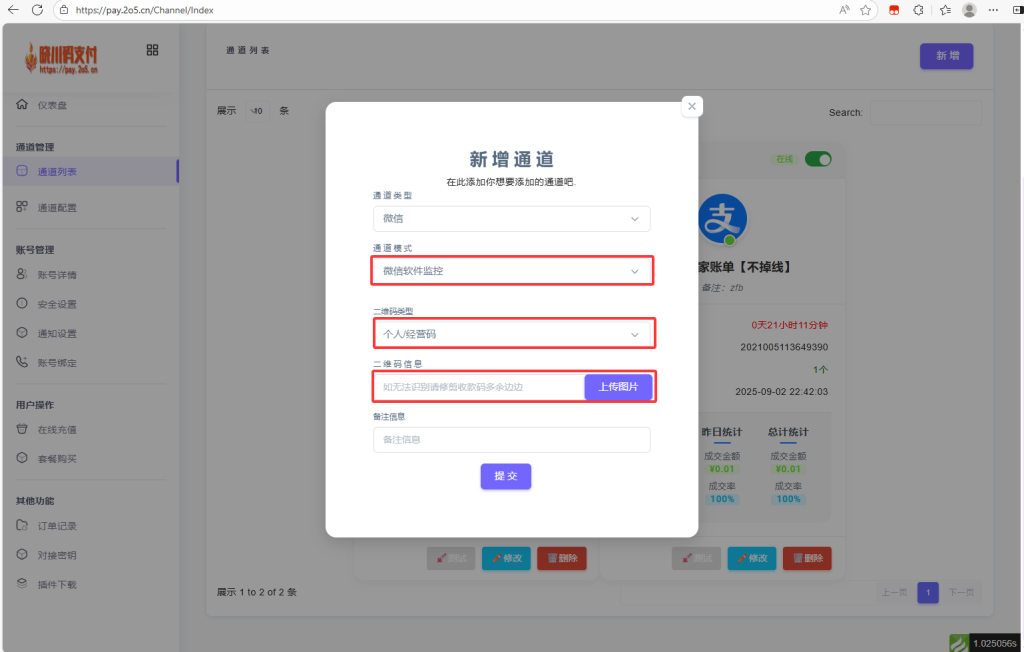
Task: Open the 二维码类型 dropdown
Action: click(511, 334)
